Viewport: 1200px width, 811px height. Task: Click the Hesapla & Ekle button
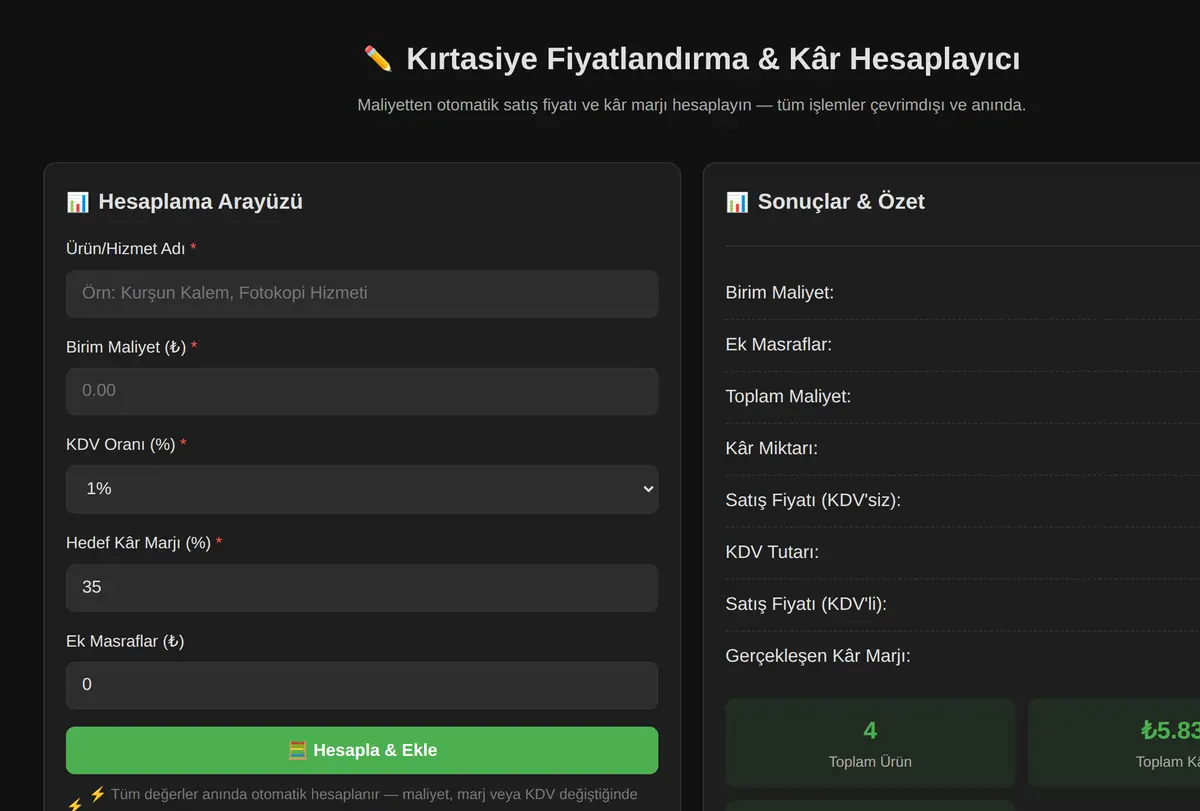[362, 750]
